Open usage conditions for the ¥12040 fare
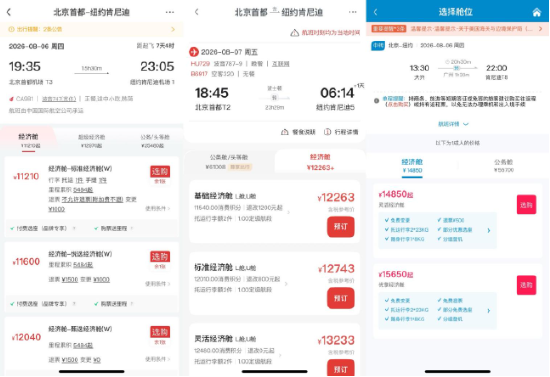 [x=157, y=359]
